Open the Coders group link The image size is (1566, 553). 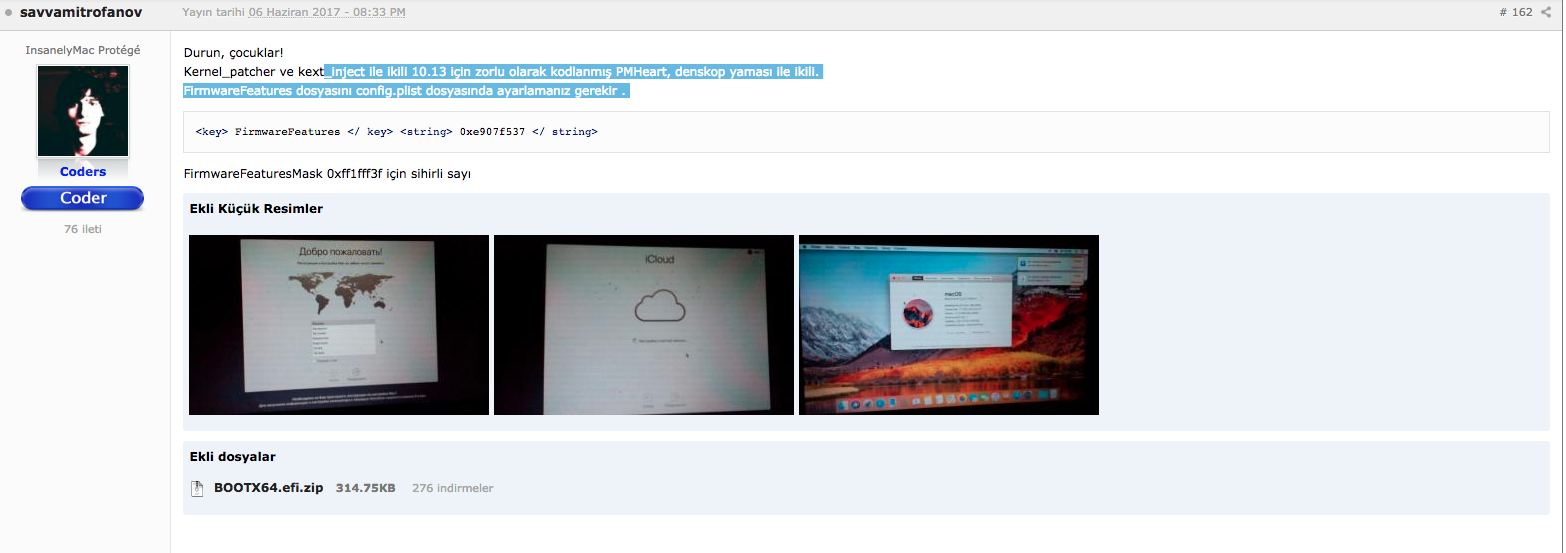click(x=83, y=172)
